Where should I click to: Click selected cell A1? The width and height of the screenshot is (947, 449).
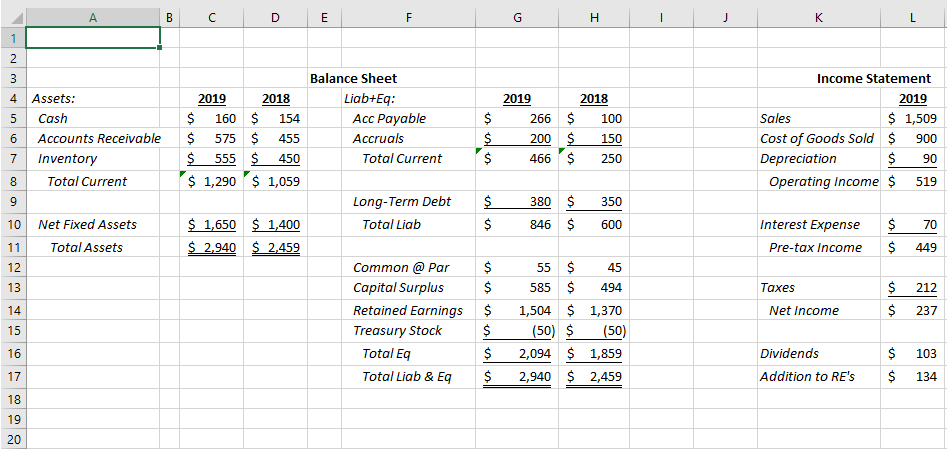point(93,38)
